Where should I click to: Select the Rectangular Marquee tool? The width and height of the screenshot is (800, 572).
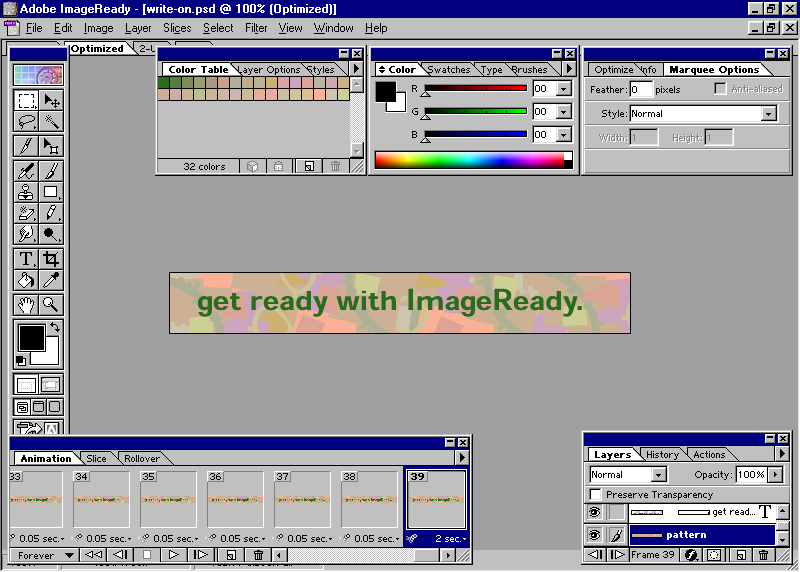pyautogui.click(x=26, y=101)
